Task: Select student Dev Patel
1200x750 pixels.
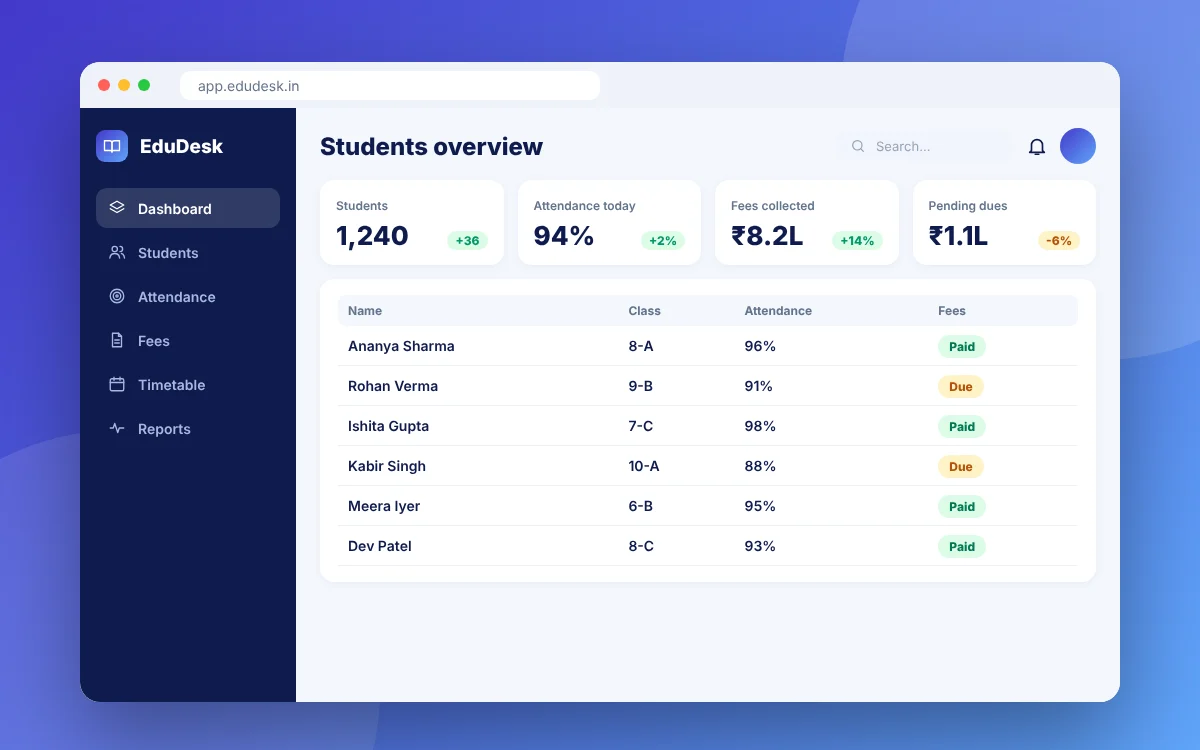Action: click(380, 546)
